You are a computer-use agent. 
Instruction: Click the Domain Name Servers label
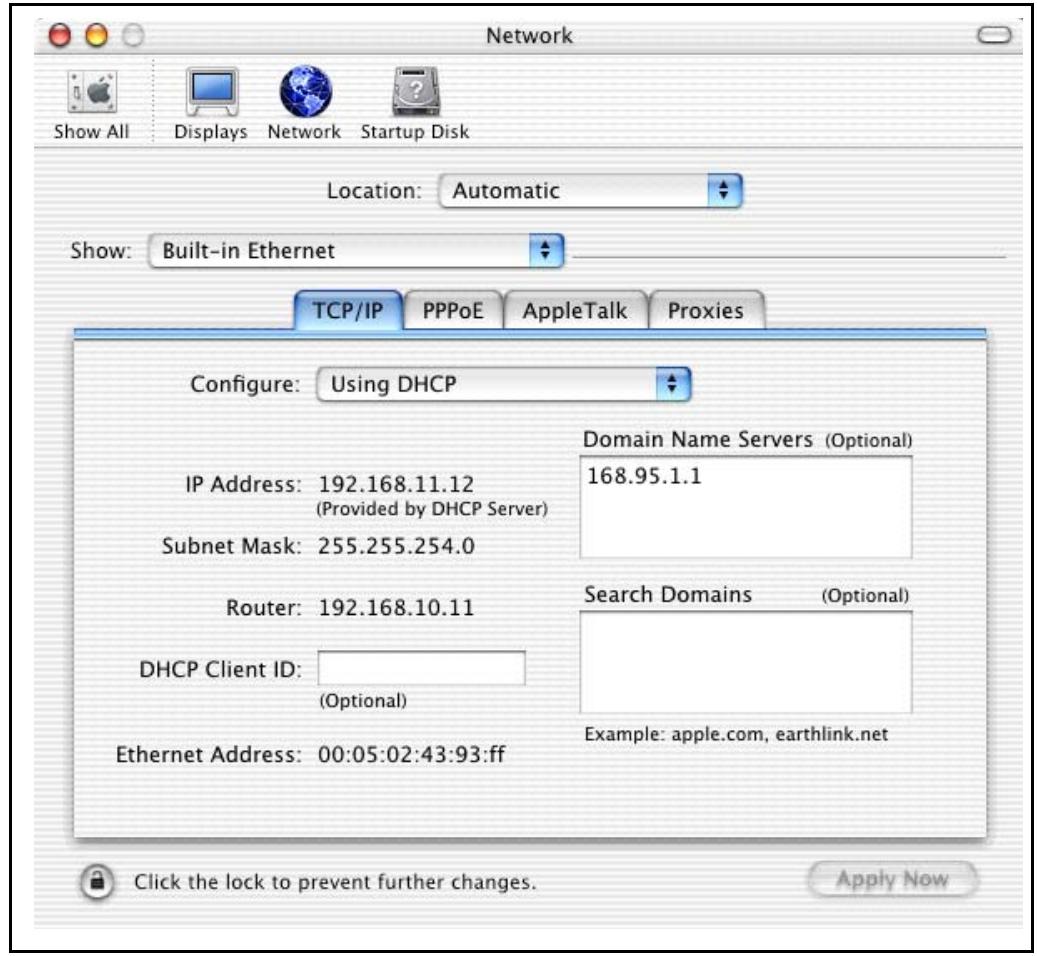pos(698,440)
